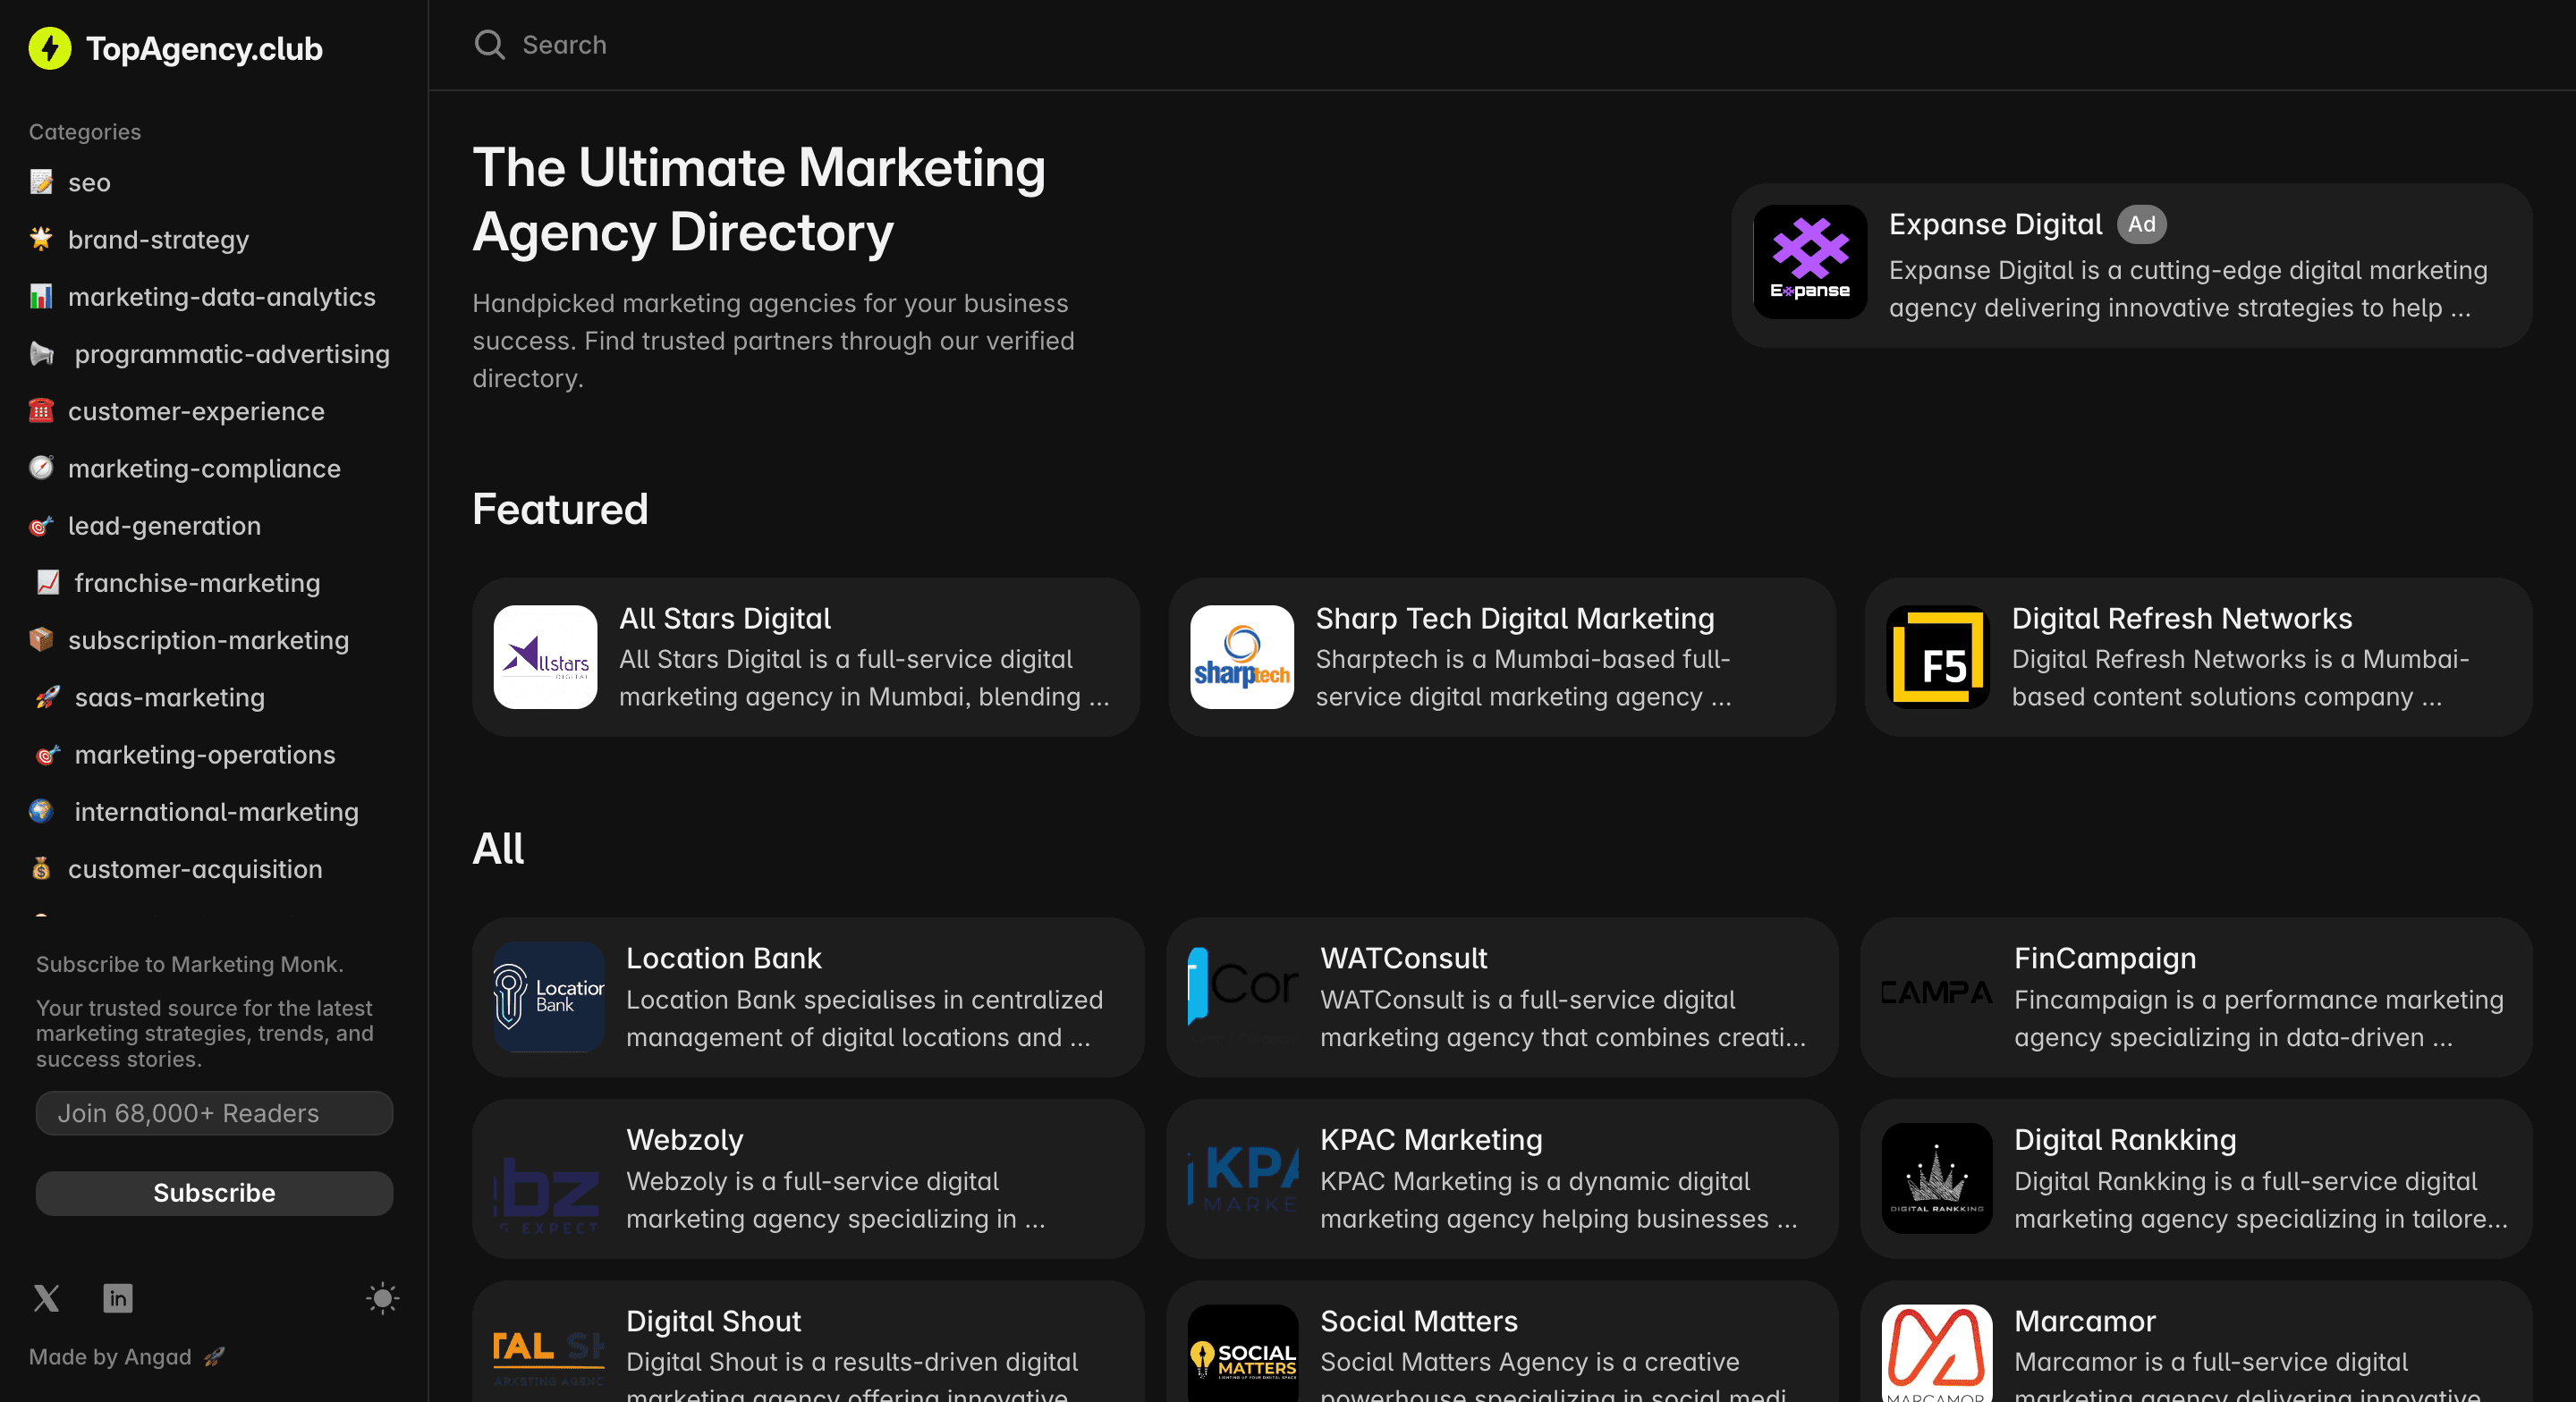Click the Marcamor logo image

(x=1937, y=1353)
